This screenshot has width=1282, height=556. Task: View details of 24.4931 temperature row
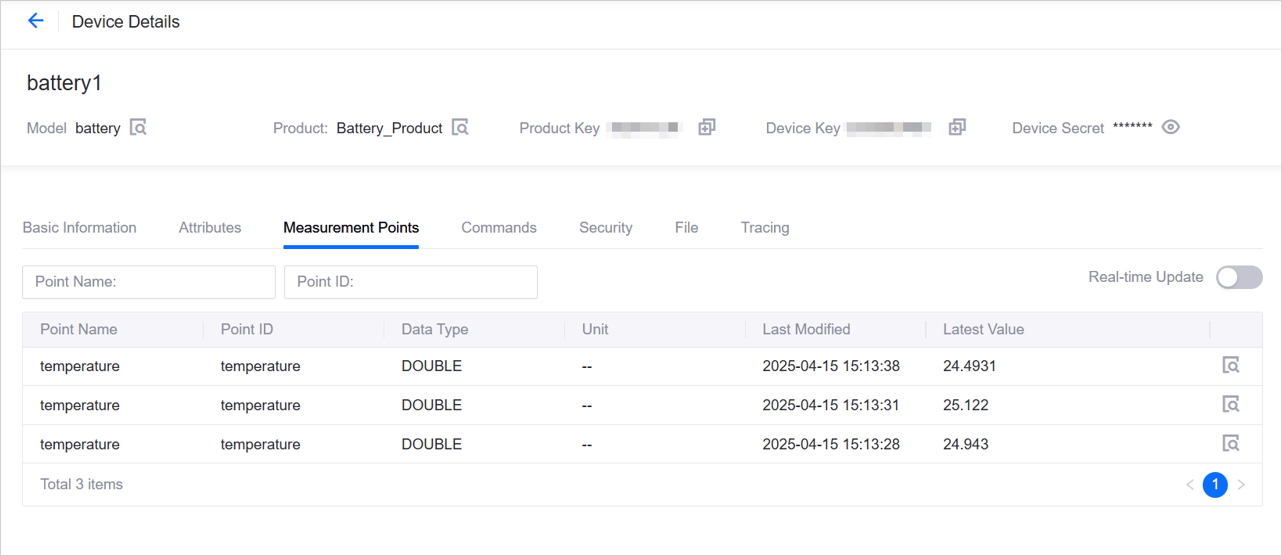click(1231, 366)
